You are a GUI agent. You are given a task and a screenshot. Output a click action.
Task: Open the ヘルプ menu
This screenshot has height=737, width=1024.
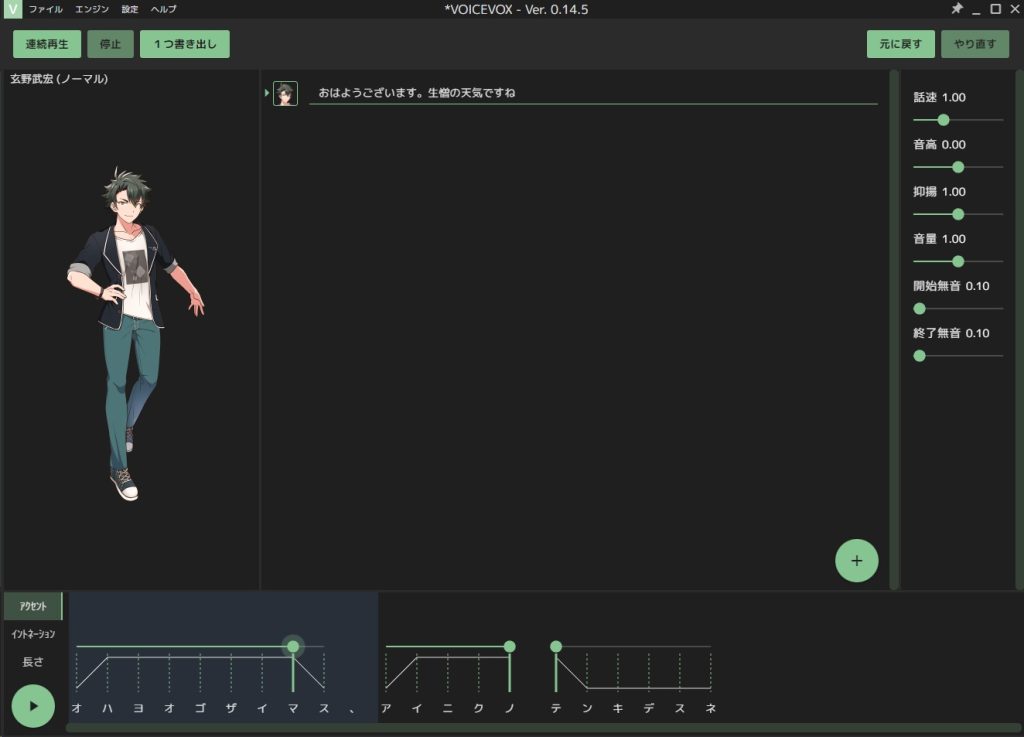coord(163,9)
